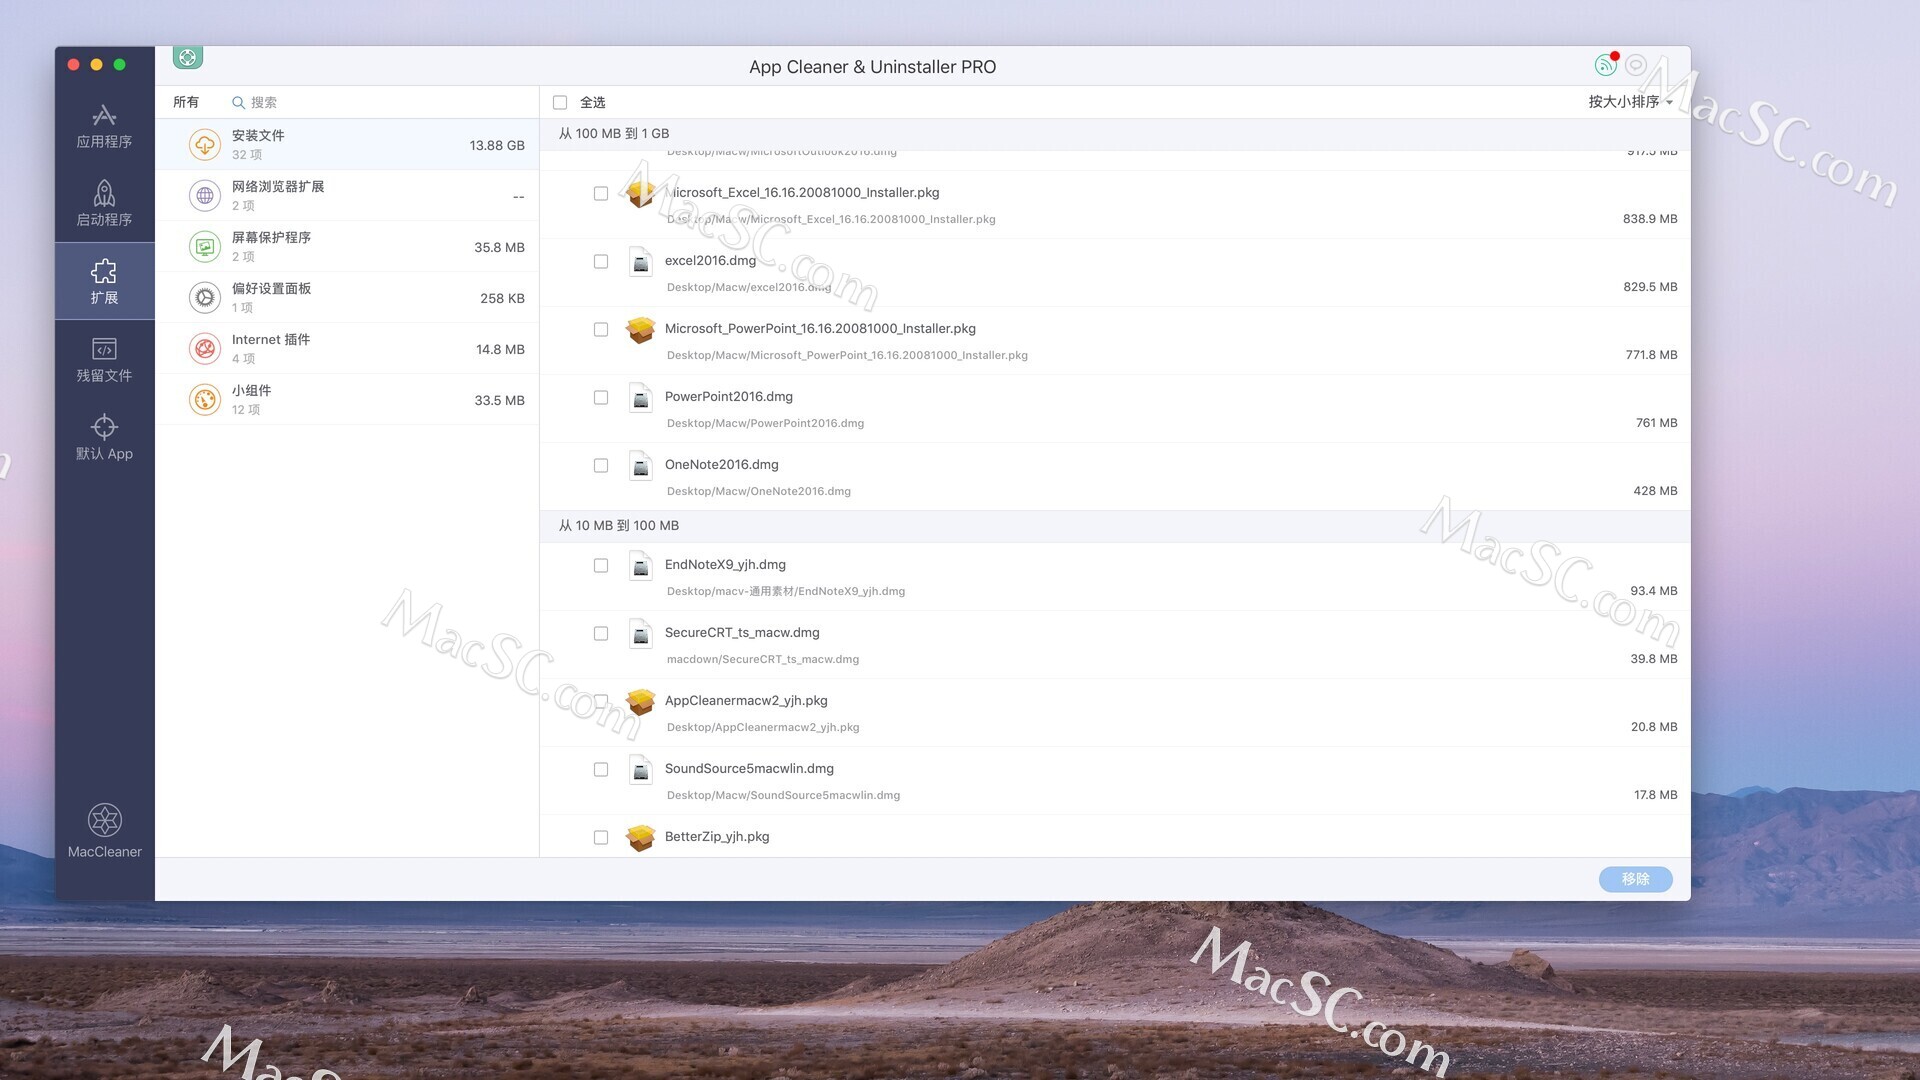Check the Microsoft Excel Installer.pkg checkbox
Image resolution: width=1920 pixels, height=1080 pixels.
(x=601, y=194)
